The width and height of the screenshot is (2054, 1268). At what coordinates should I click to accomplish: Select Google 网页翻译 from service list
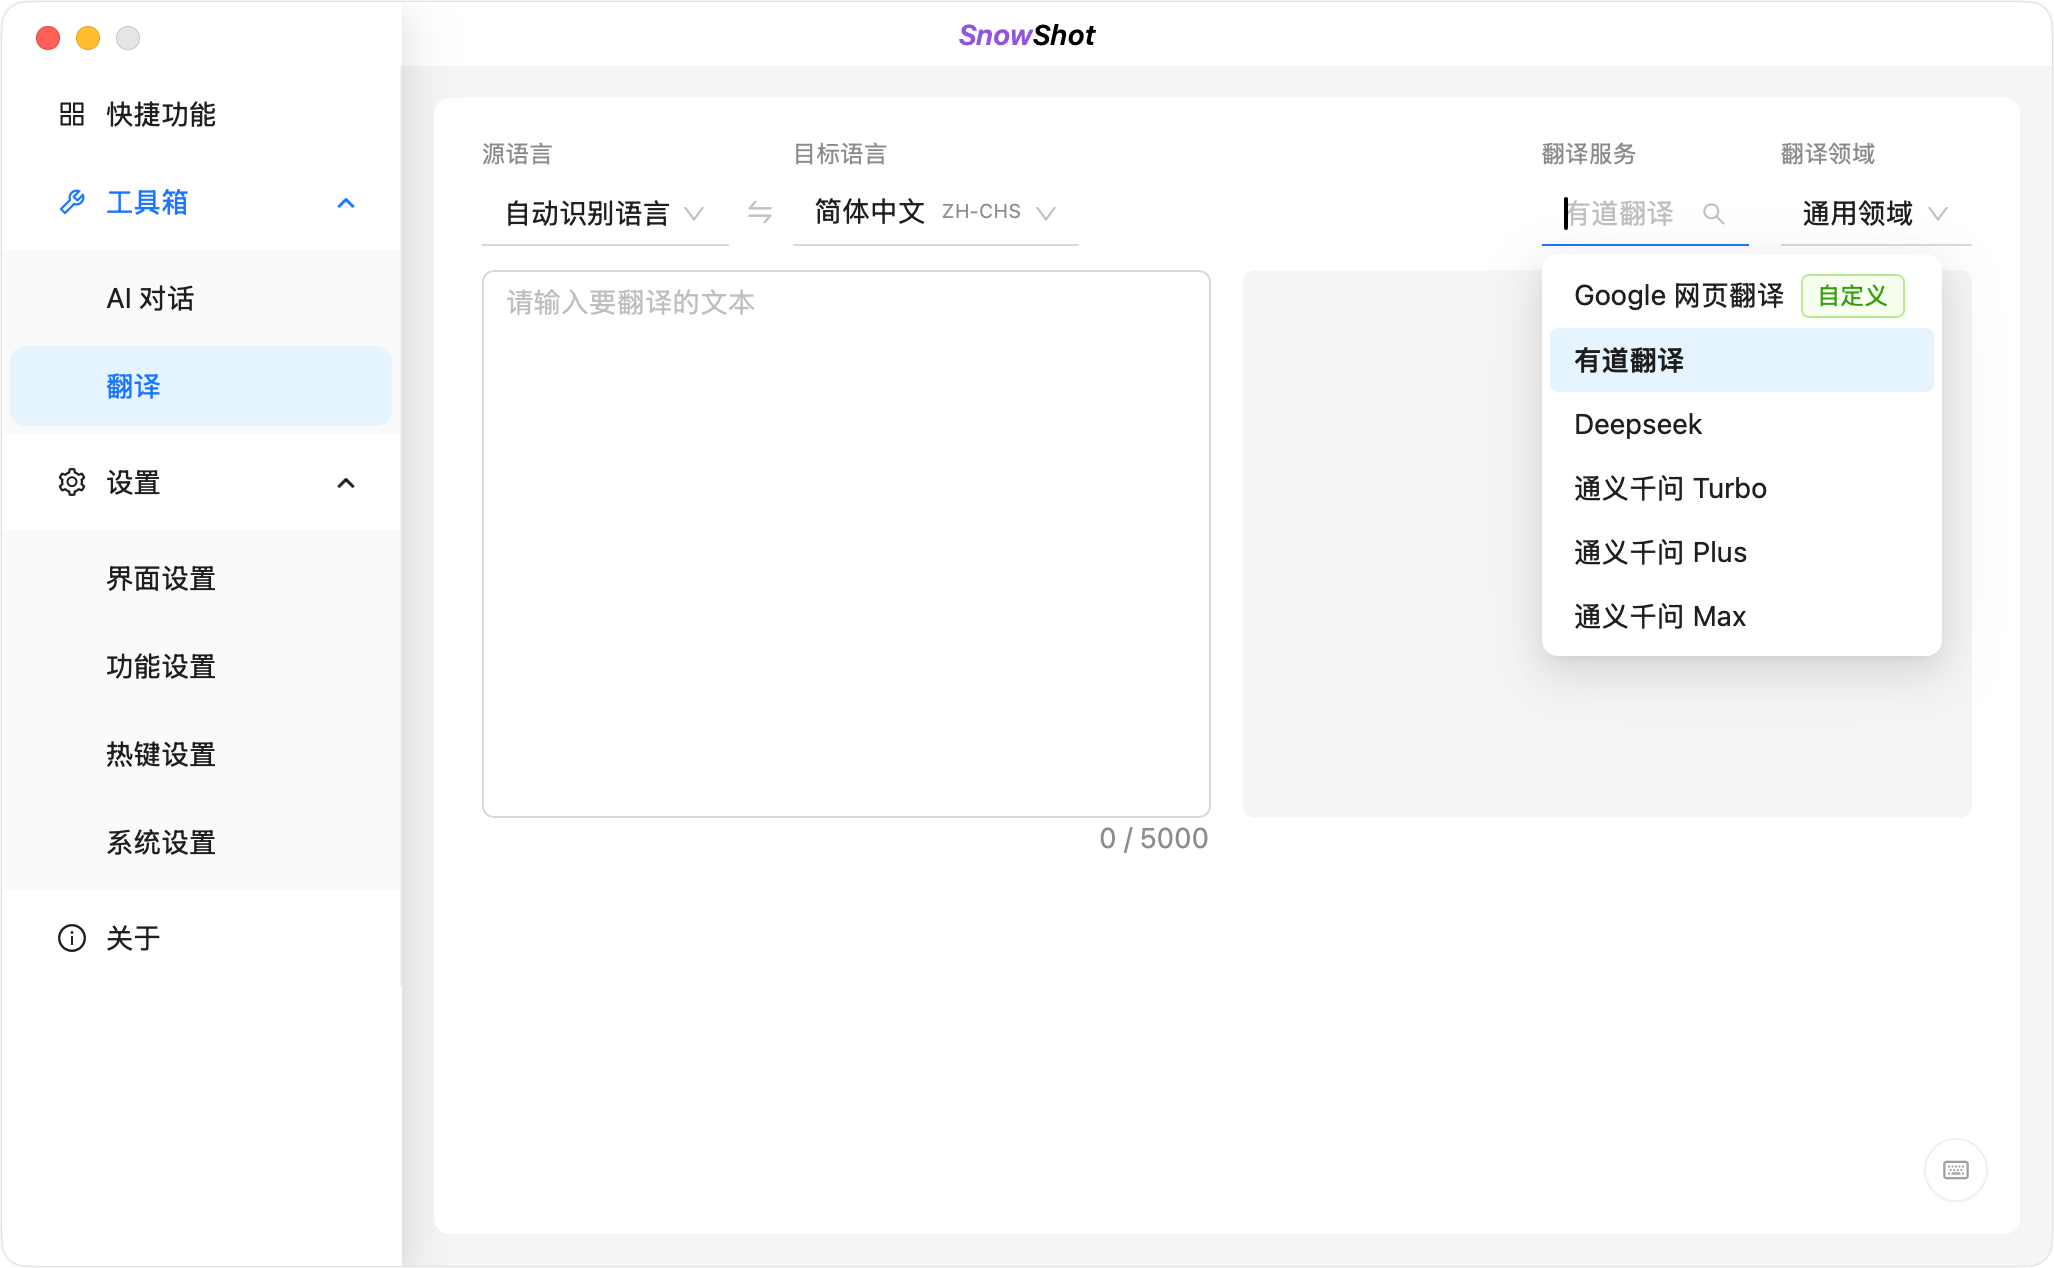click(1680, 296)
